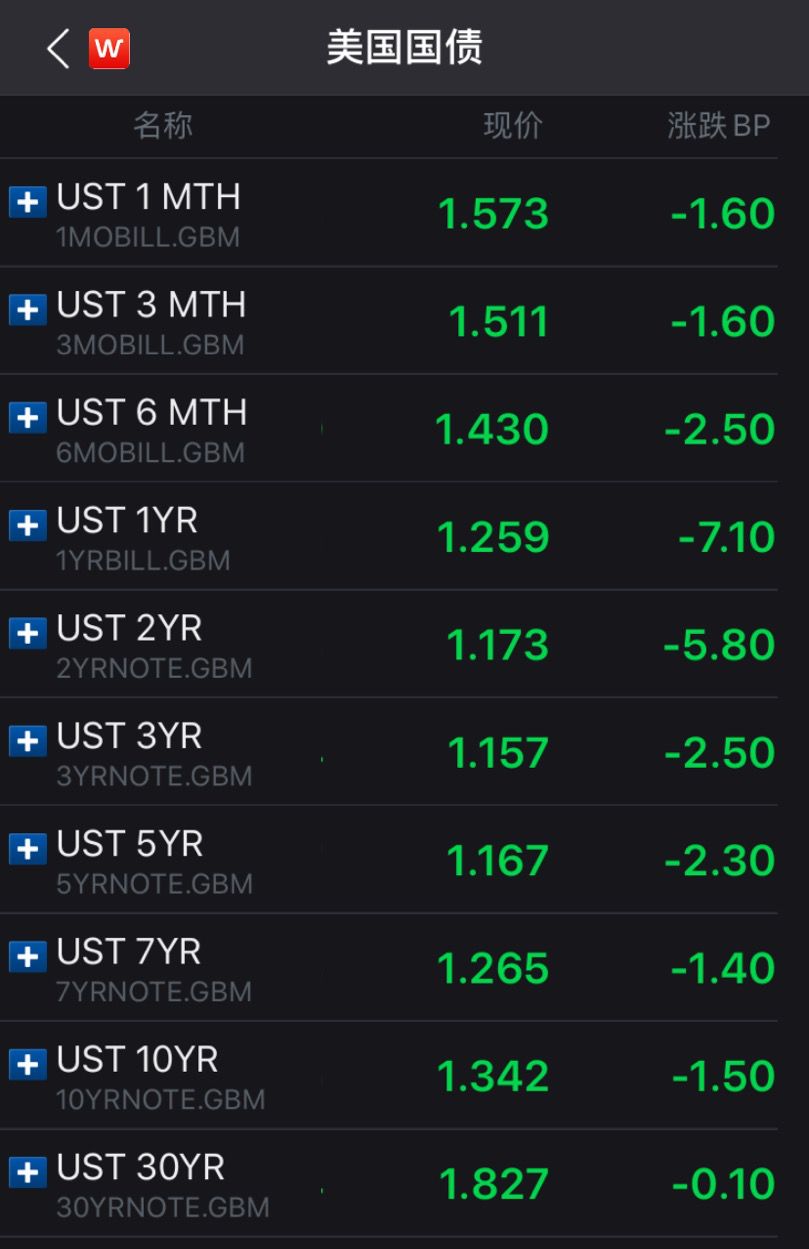Sort by the 现价 column header
The height and width of the screenshot is (1249, 809).
click(512, 126)
